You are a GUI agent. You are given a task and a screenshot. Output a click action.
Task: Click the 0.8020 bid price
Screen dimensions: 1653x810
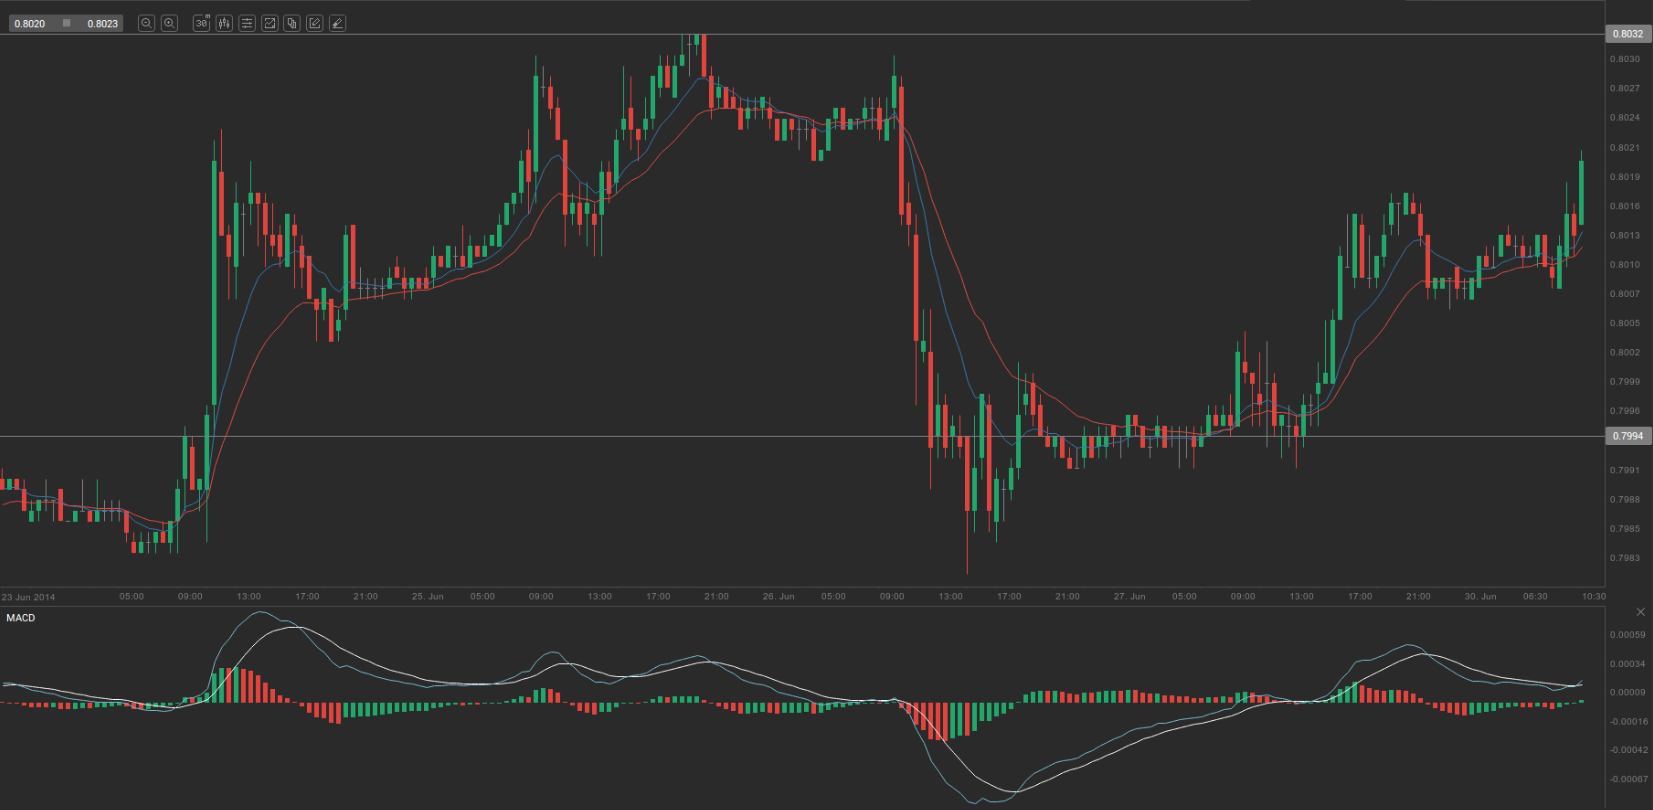point(30,23)
